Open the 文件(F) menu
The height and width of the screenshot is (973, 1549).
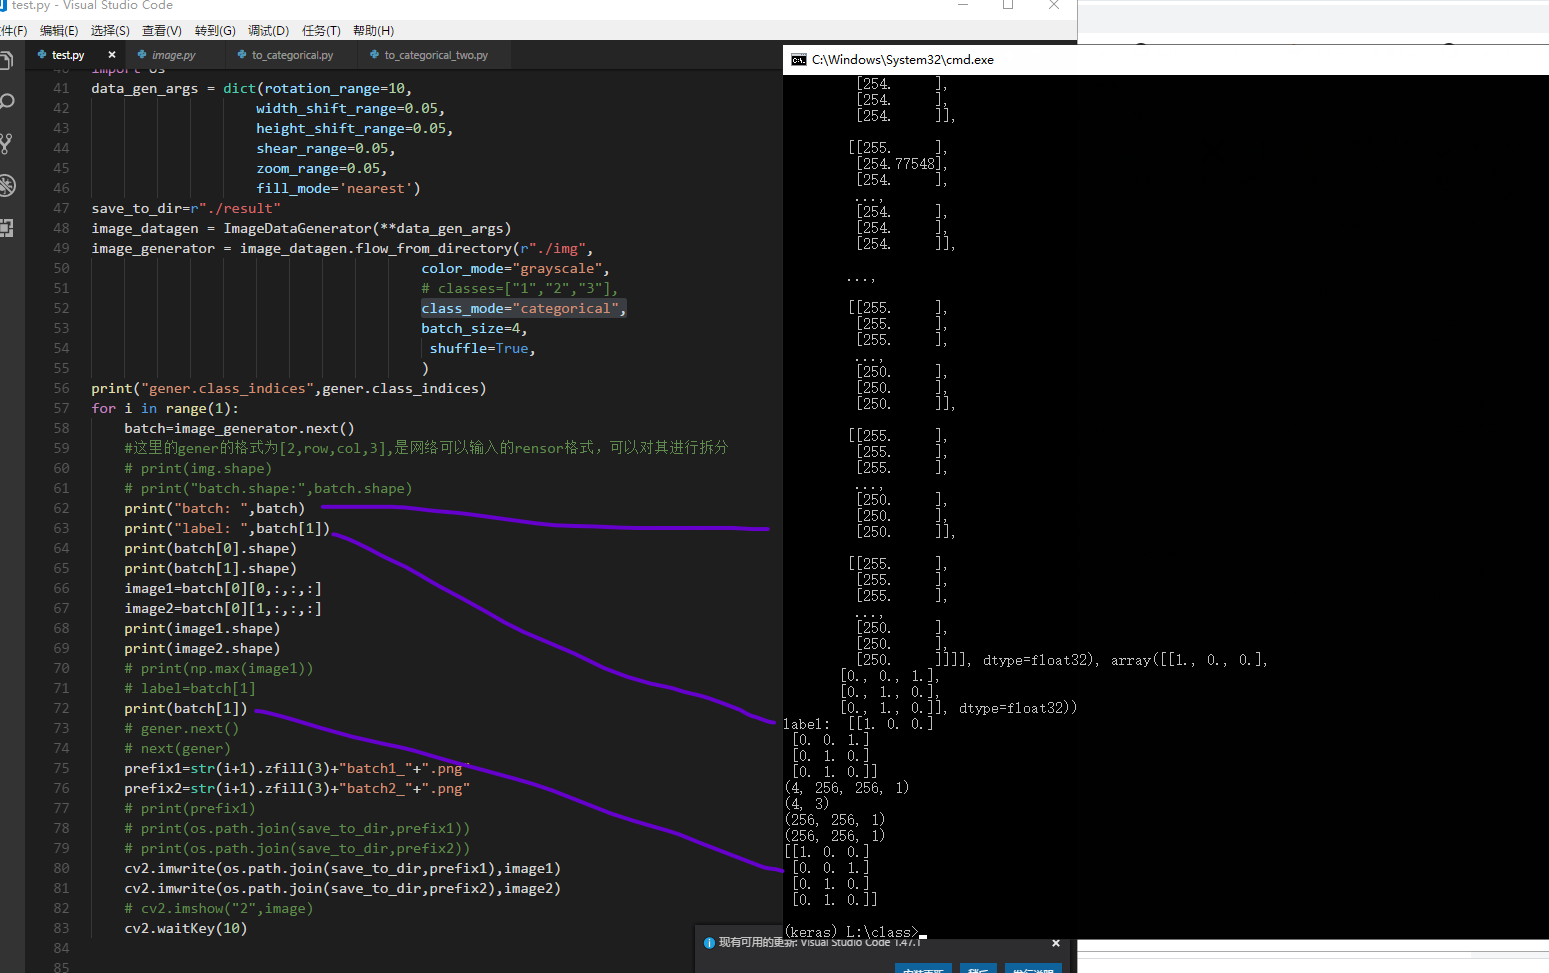click(x=14, y=30)
